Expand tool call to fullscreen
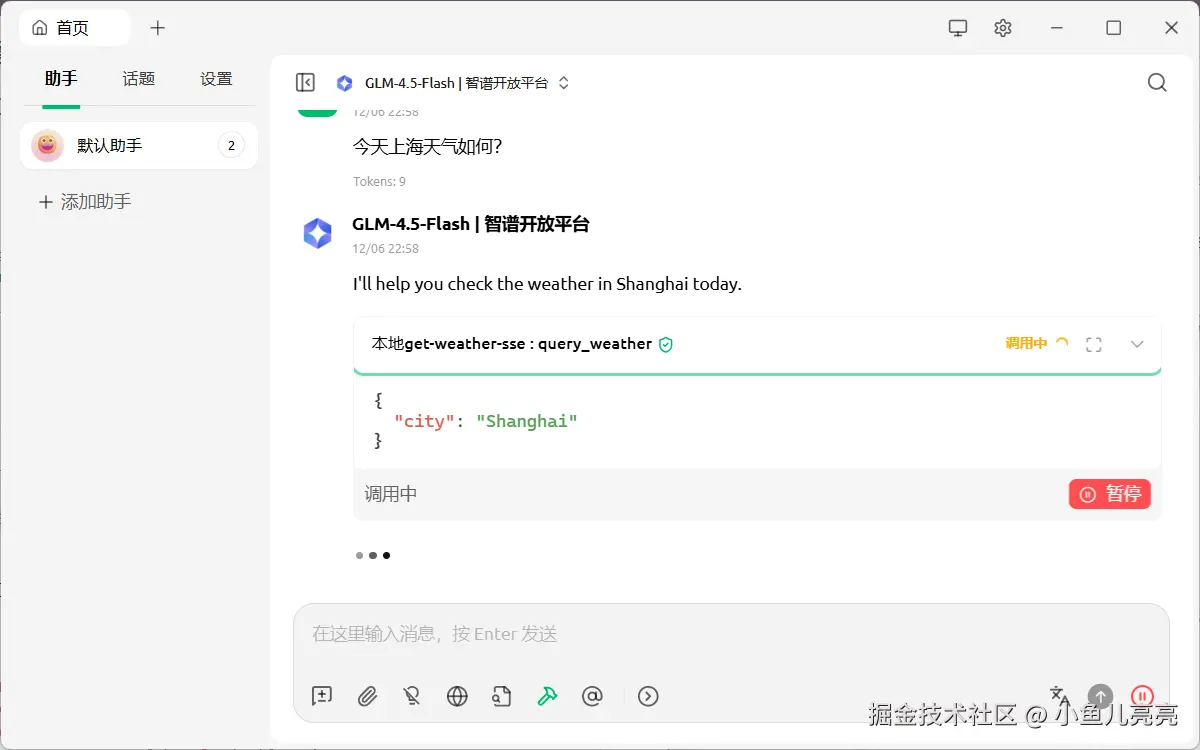Screen dimensions: 1200x750 (x=1094, y=344)
